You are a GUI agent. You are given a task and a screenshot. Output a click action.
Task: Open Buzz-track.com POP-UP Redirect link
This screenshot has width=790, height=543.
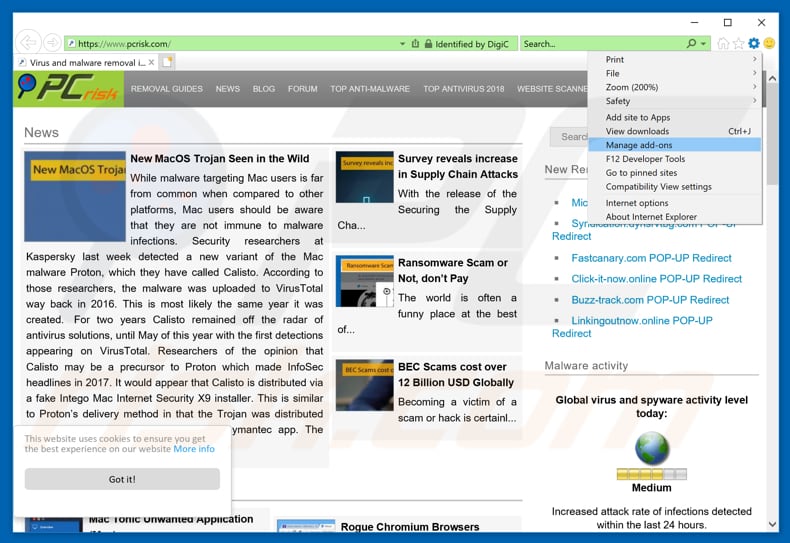click(650, 300)
